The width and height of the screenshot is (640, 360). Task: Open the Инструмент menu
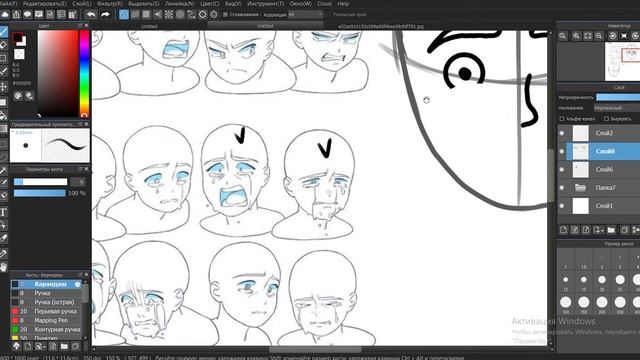pyautogui.click(x=265, y=4)
